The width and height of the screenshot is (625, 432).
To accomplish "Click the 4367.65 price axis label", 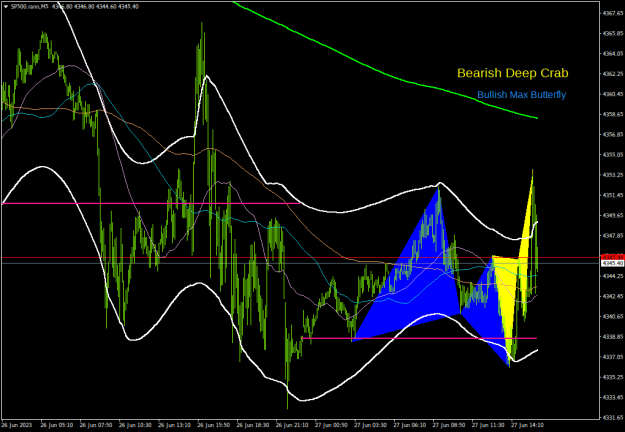I will pyautogui.click(x=613, y=13).
